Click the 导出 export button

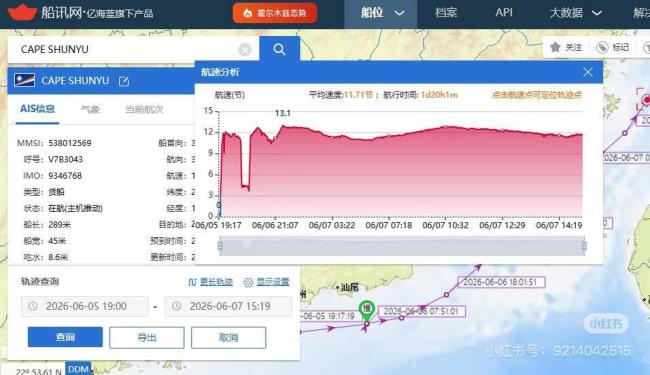(147, 337)
